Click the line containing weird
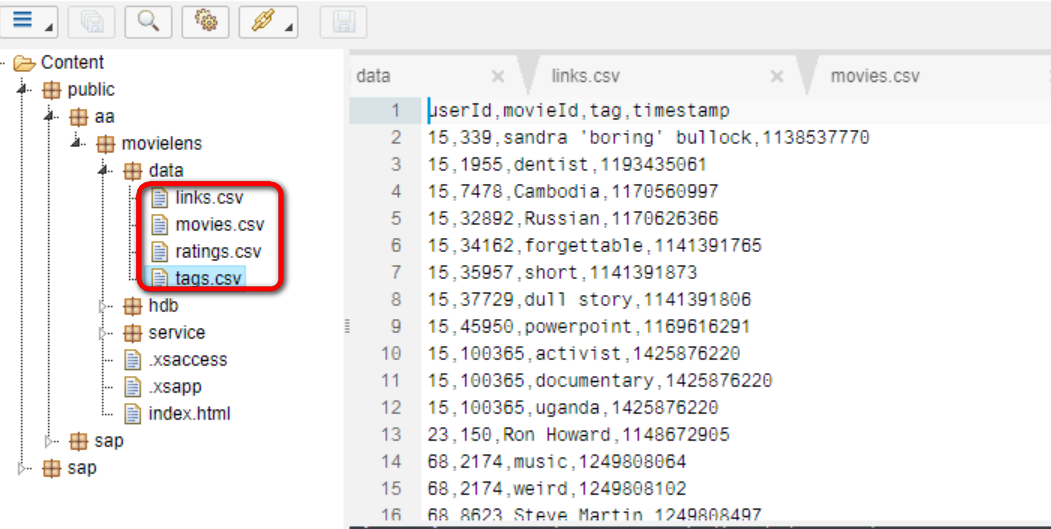Viewport: 1051px width, 529px height. tap(557, 489)
